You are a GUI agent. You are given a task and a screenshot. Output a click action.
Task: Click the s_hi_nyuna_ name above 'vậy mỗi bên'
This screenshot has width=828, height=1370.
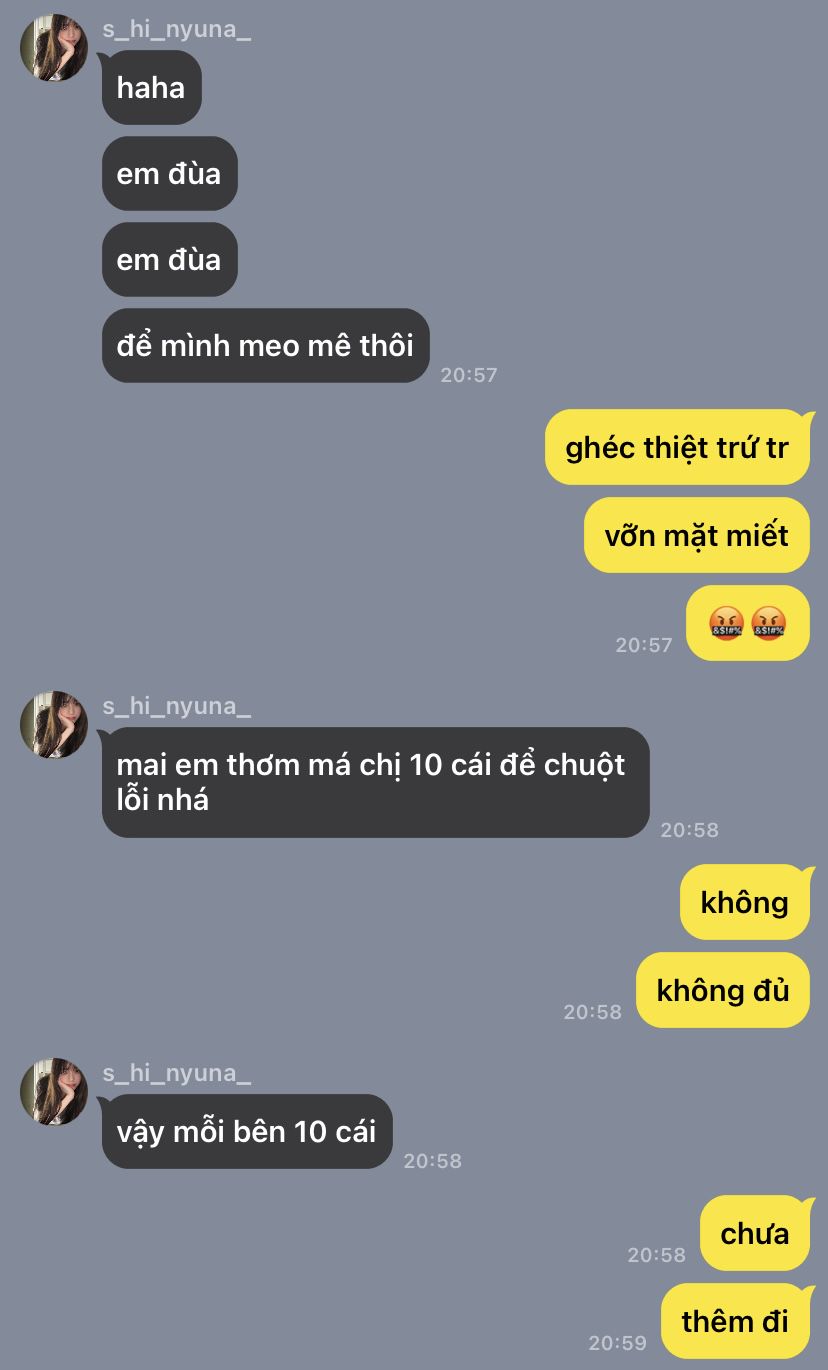click(176, 1073)
